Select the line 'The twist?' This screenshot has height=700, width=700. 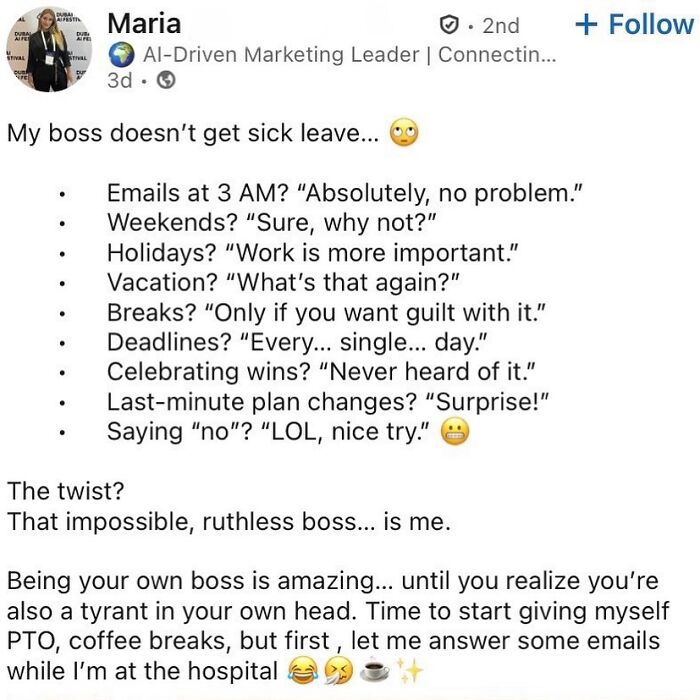coord(65,491)
